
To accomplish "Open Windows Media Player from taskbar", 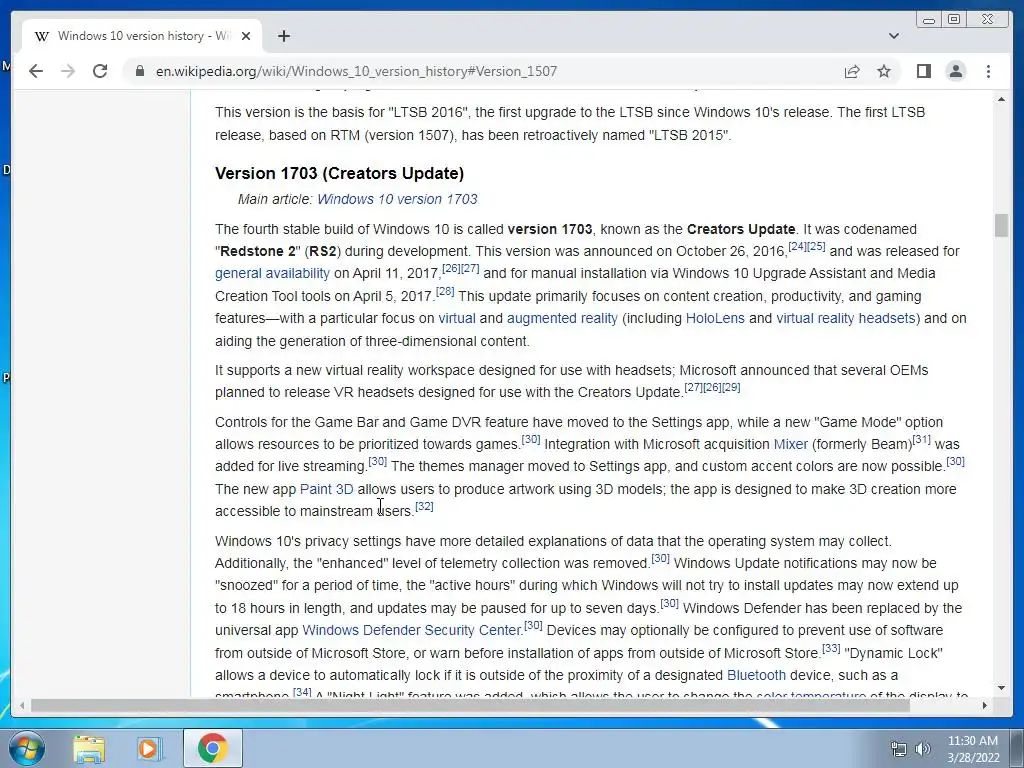I will (148, 748).
